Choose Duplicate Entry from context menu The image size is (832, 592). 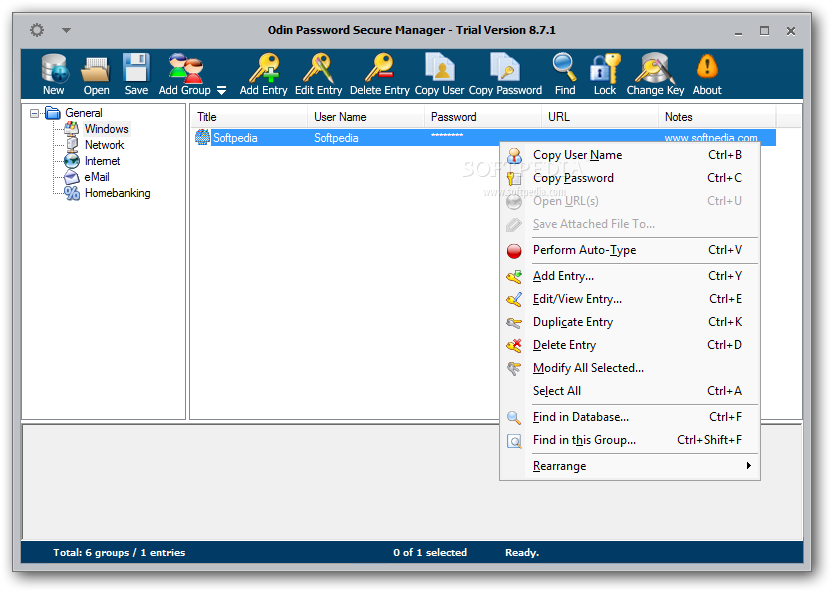click(630, 322)
